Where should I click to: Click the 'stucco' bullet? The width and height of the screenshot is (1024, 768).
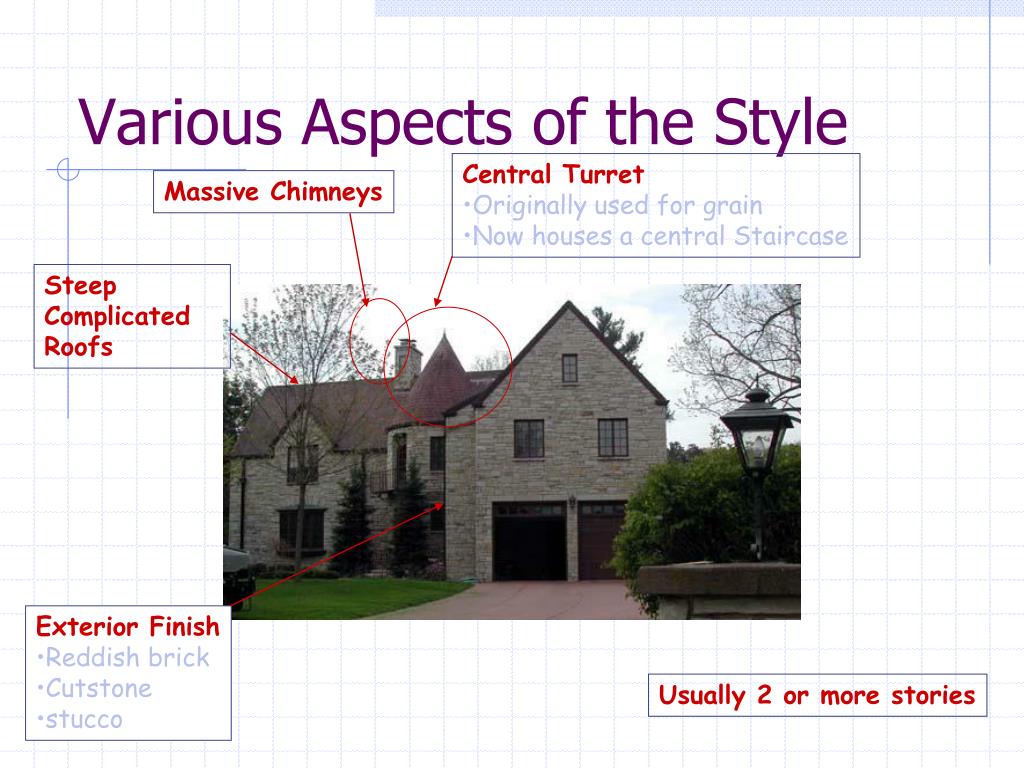[80, 720]
